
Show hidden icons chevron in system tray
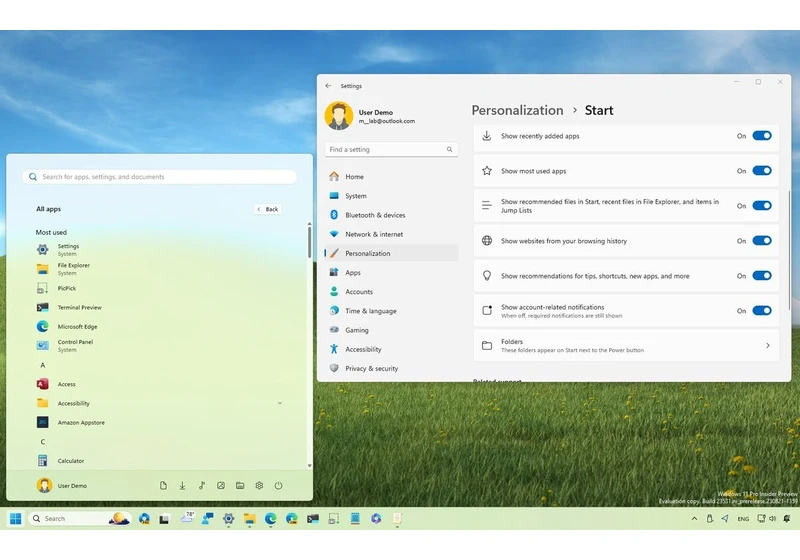pyautogui.click(x=694, y=519)
